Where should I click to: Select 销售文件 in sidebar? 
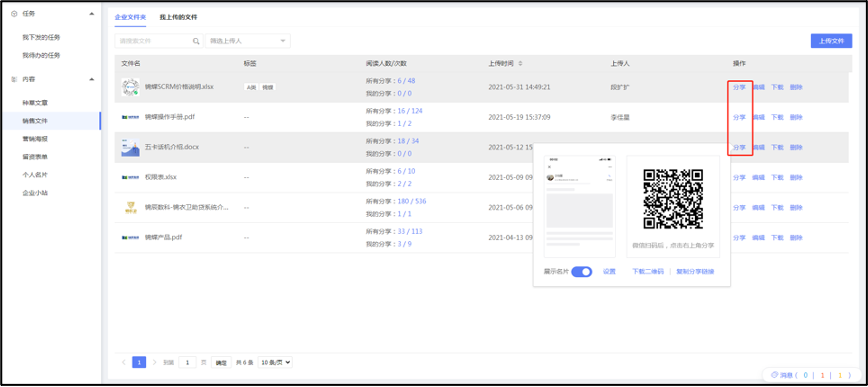point(35,121)
